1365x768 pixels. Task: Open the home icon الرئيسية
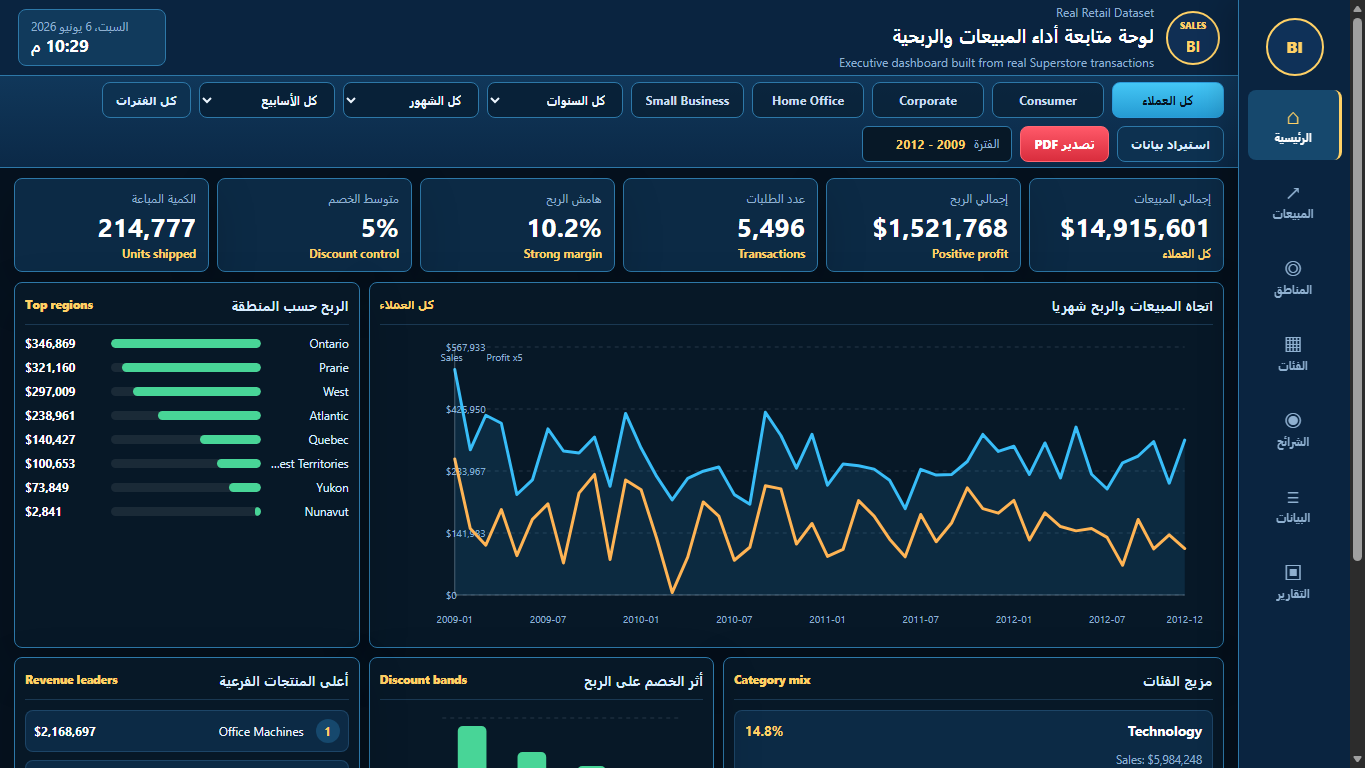point(1294,125)
